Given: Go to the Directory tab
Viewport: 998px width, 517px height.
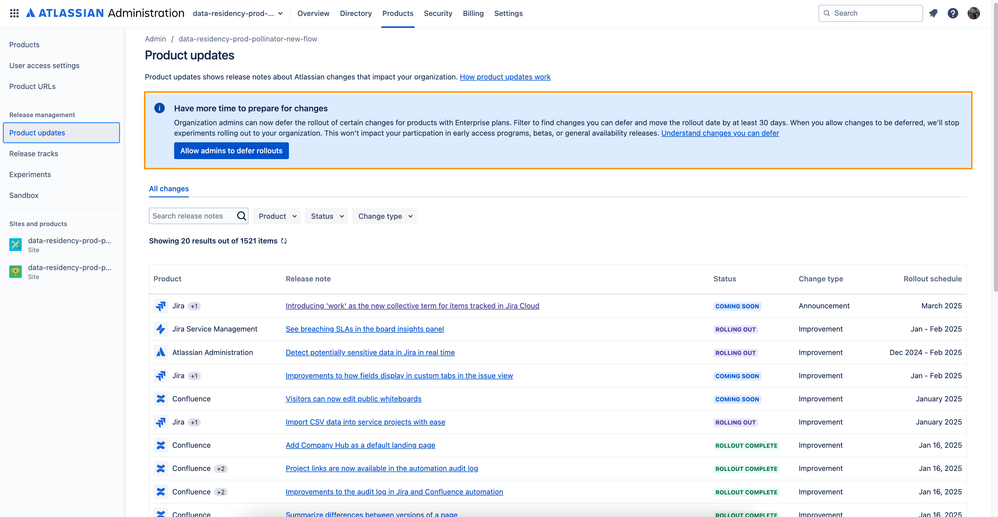Looking at the screenshot, I should tap(356, 13).
